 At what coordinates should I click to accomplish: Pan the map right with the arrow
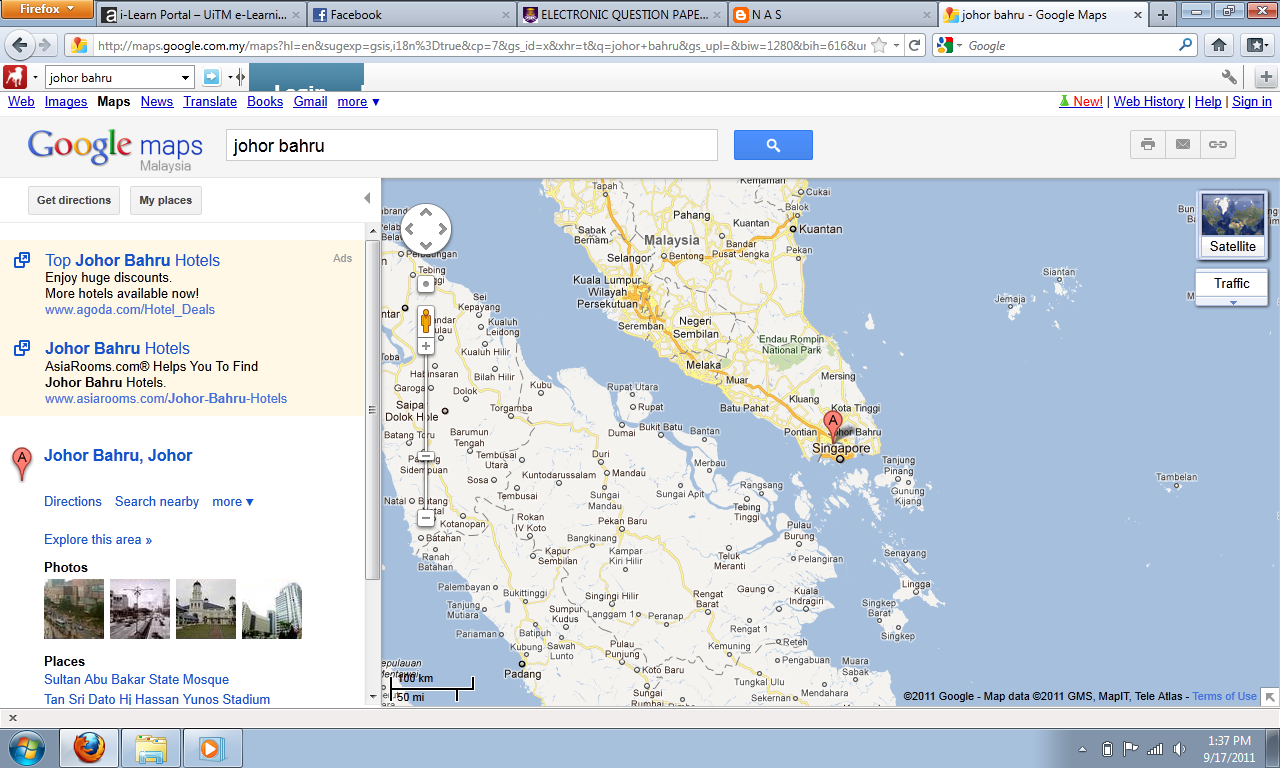tap(443, 229)
